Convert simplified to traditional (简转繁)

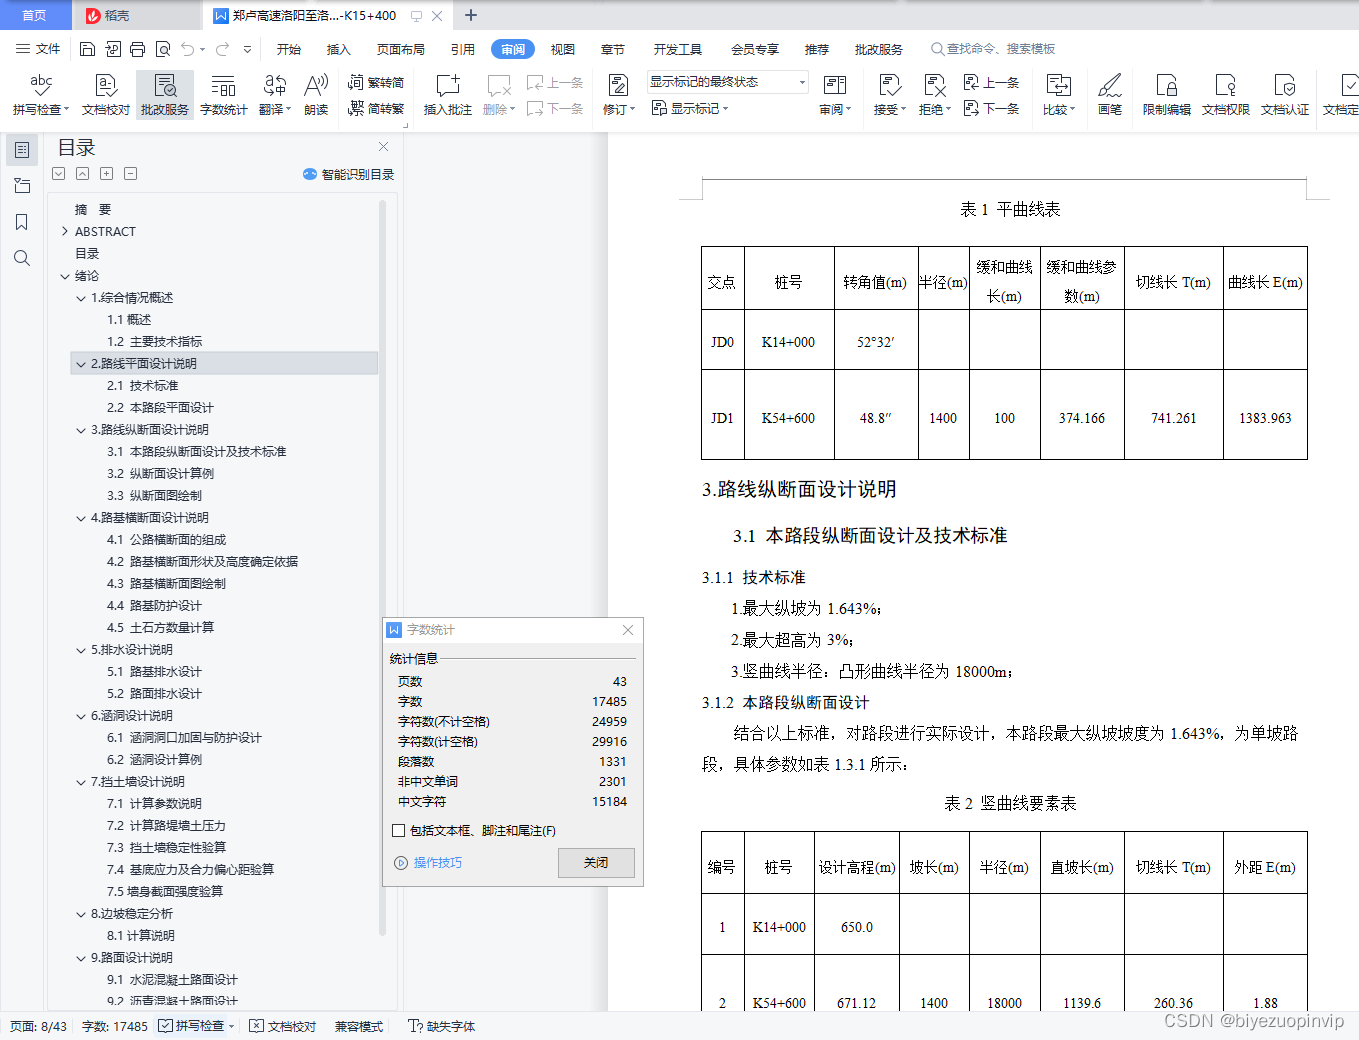coord(376,109)
